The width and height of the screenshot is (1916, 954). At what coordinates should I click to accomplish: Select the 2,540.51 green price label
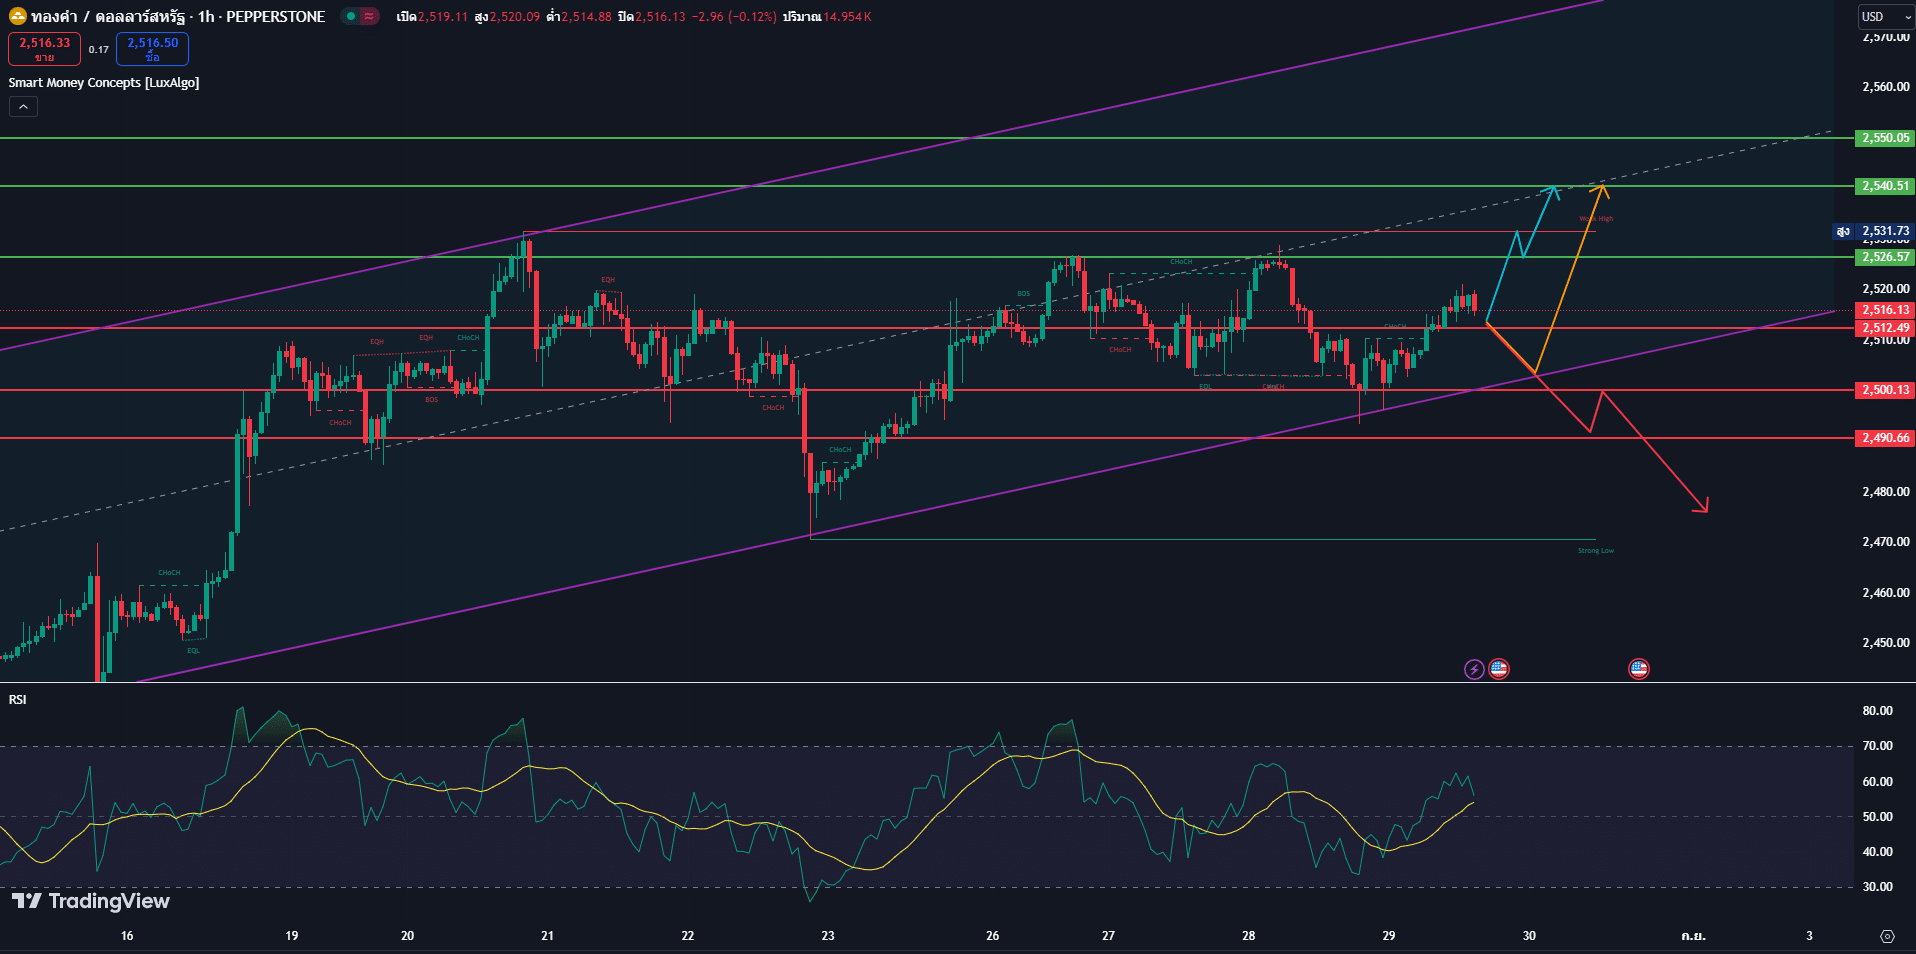(x=1885, y=186)
